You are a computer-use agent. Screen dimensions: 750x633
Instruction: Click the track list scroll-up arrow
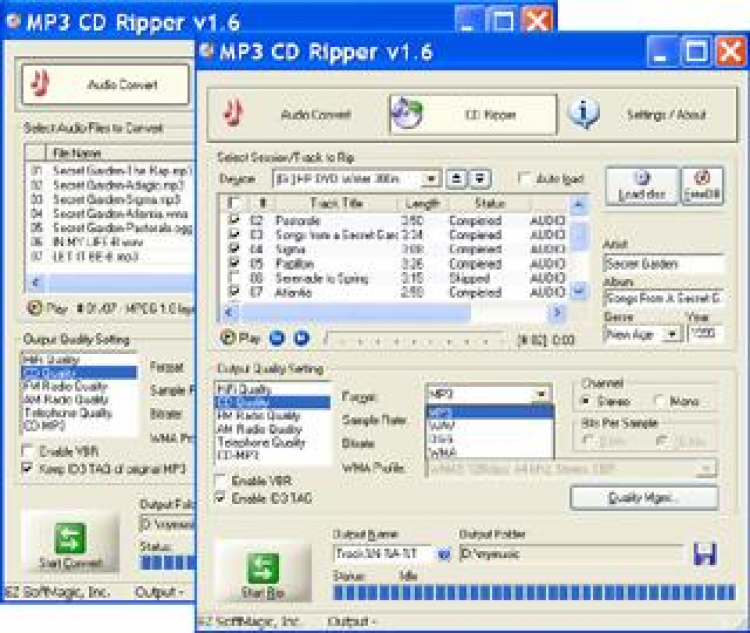(578, 205)
